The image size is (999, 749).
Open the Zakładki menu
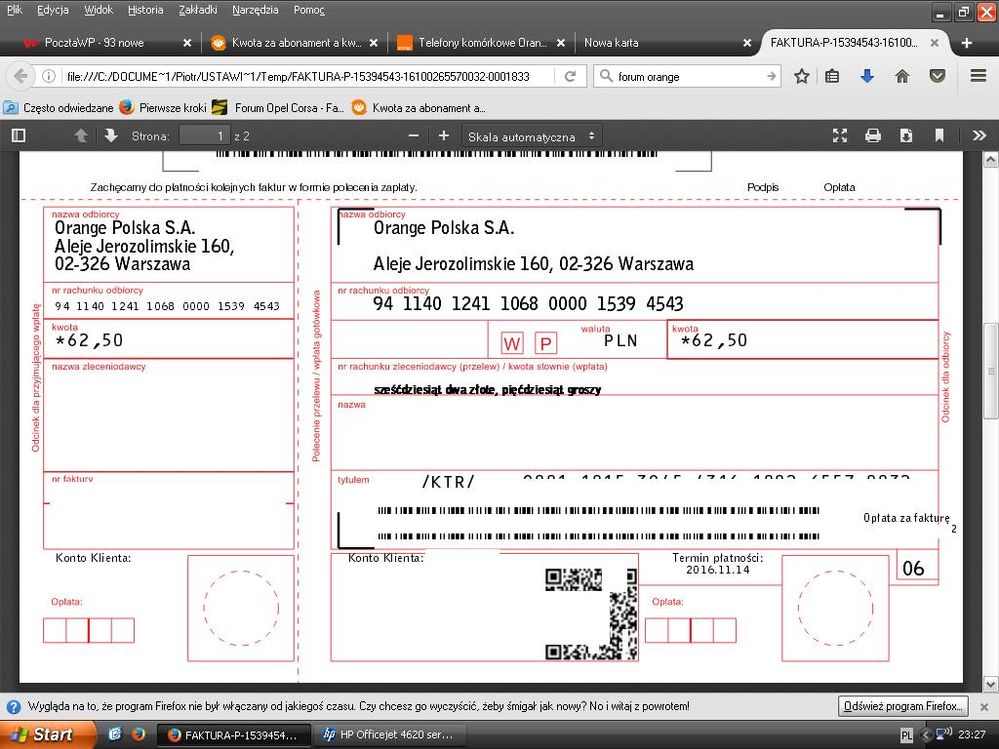pyautogui.click(x=197, y=9)
